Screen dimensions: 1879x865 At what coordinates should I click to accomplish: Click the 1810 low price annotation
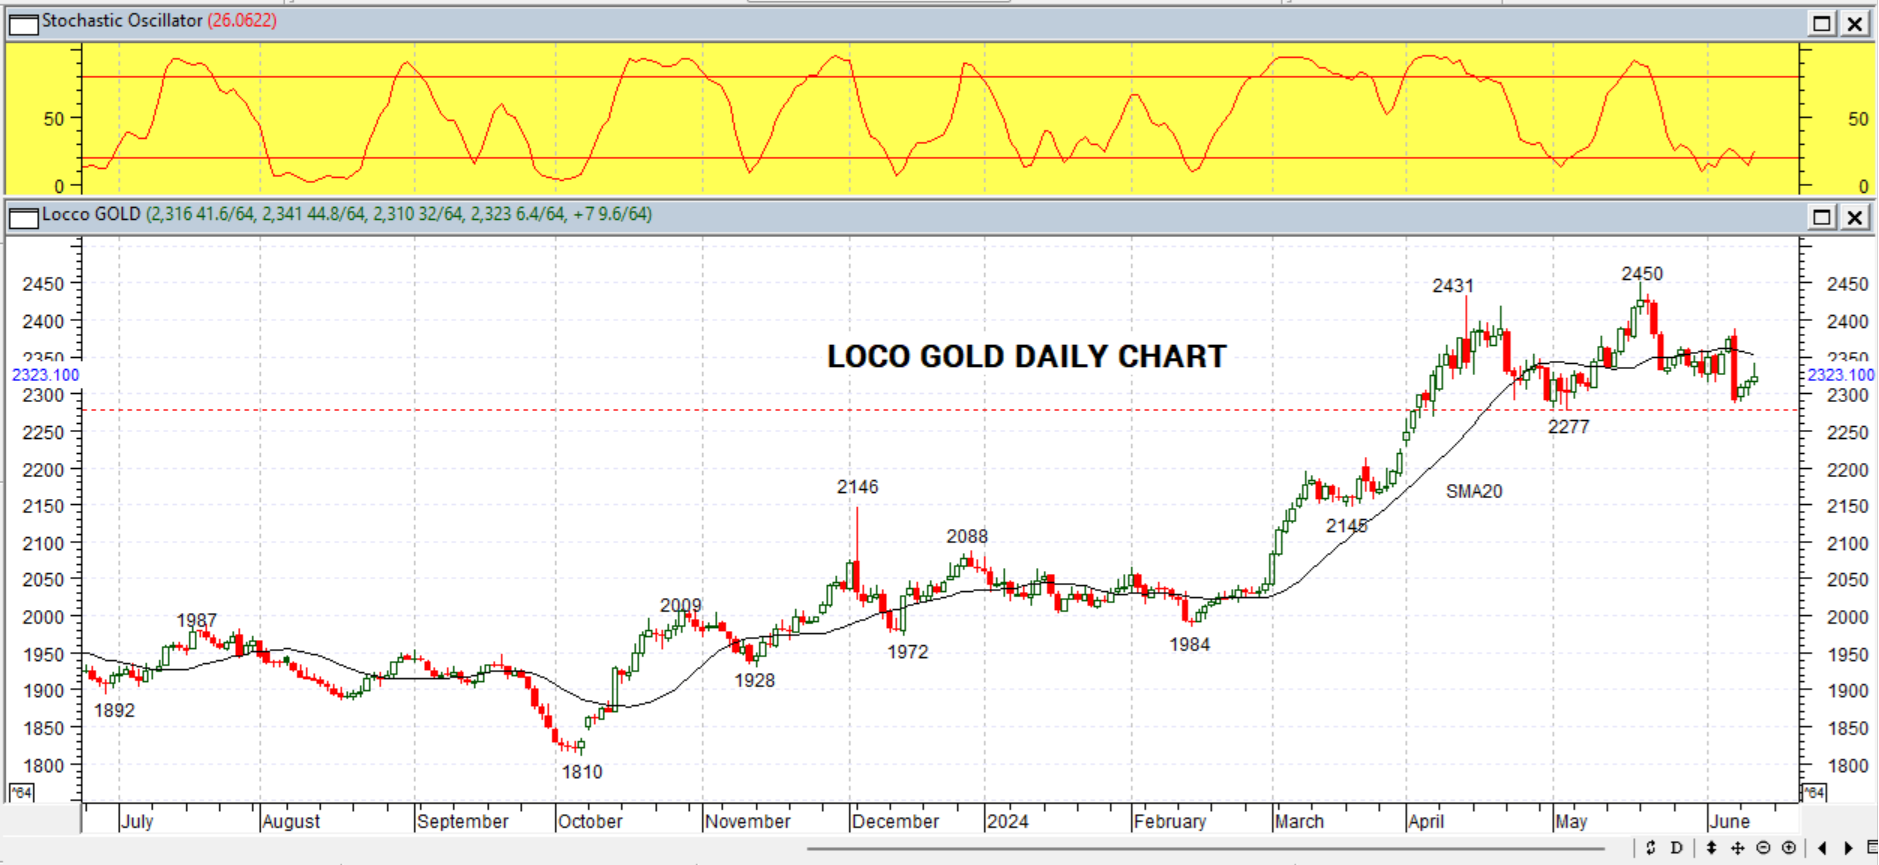[582, 772]
